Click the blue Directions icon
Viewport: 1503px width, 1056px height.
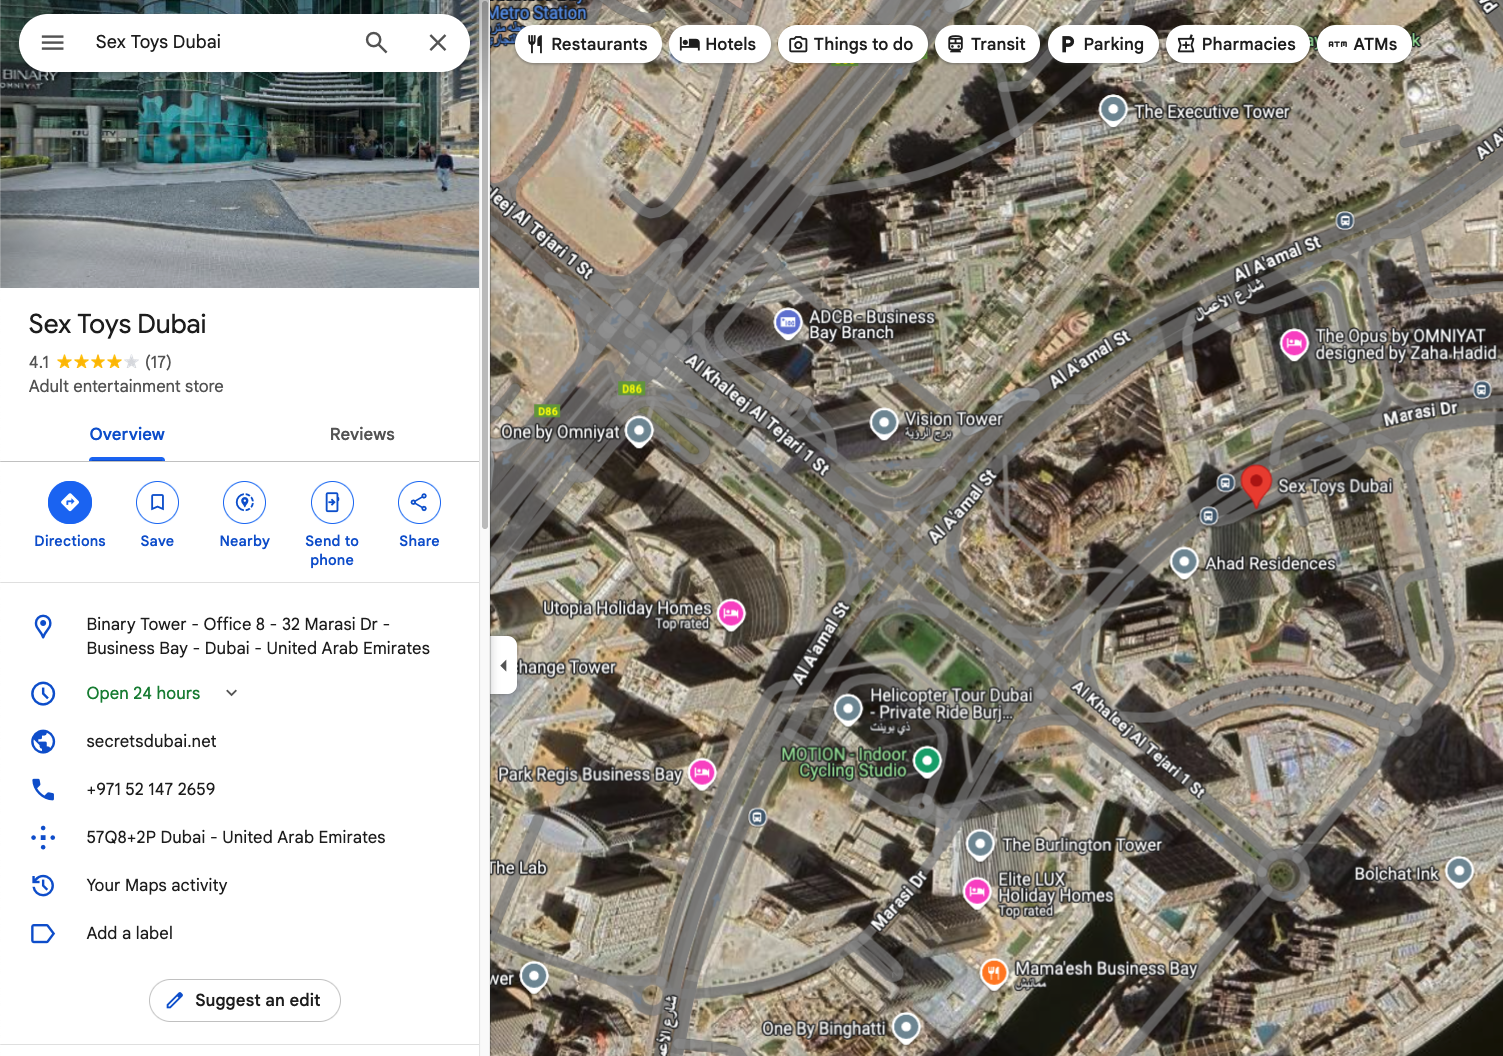pyautogui.click(x=70, y=502)
